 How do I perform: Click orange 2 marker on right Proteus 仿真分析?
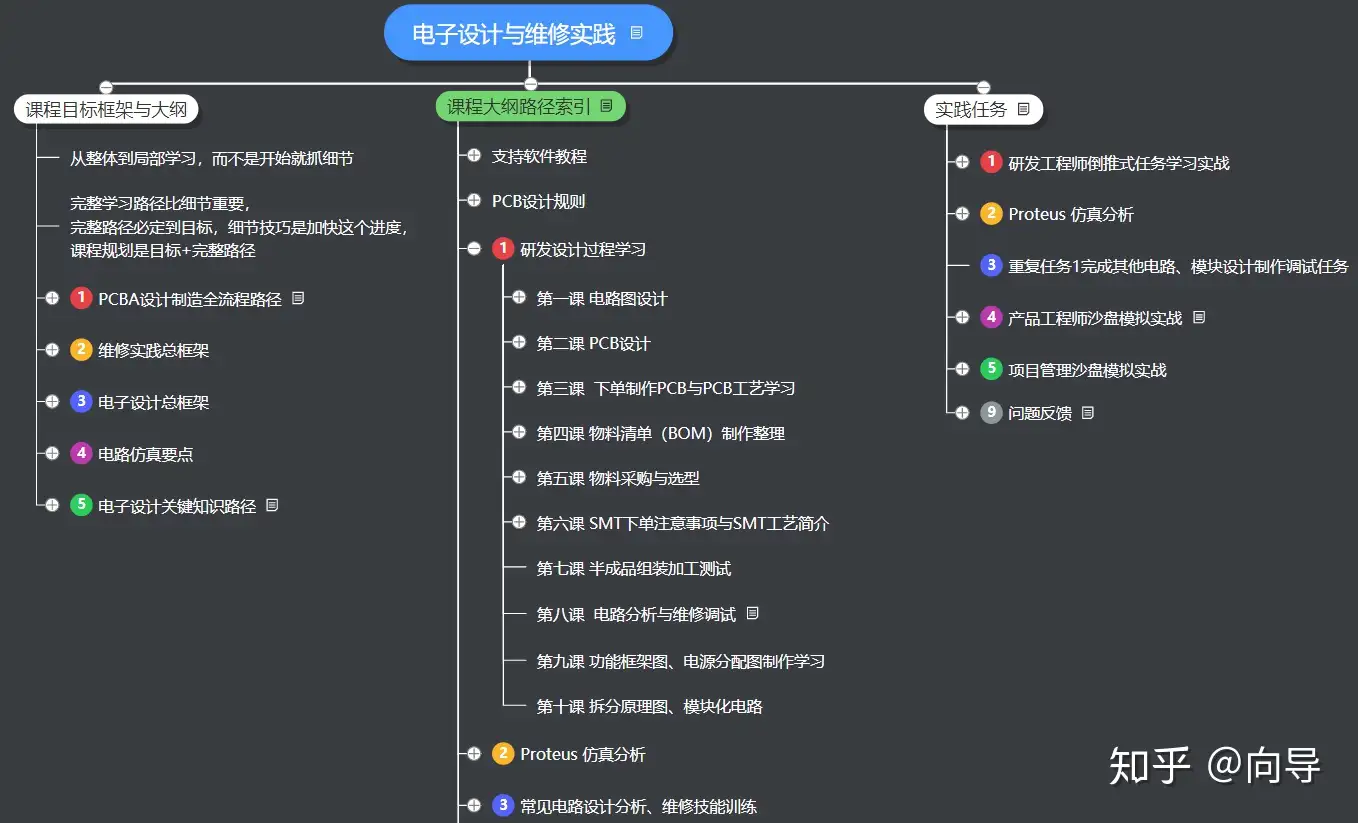[991, 213]
